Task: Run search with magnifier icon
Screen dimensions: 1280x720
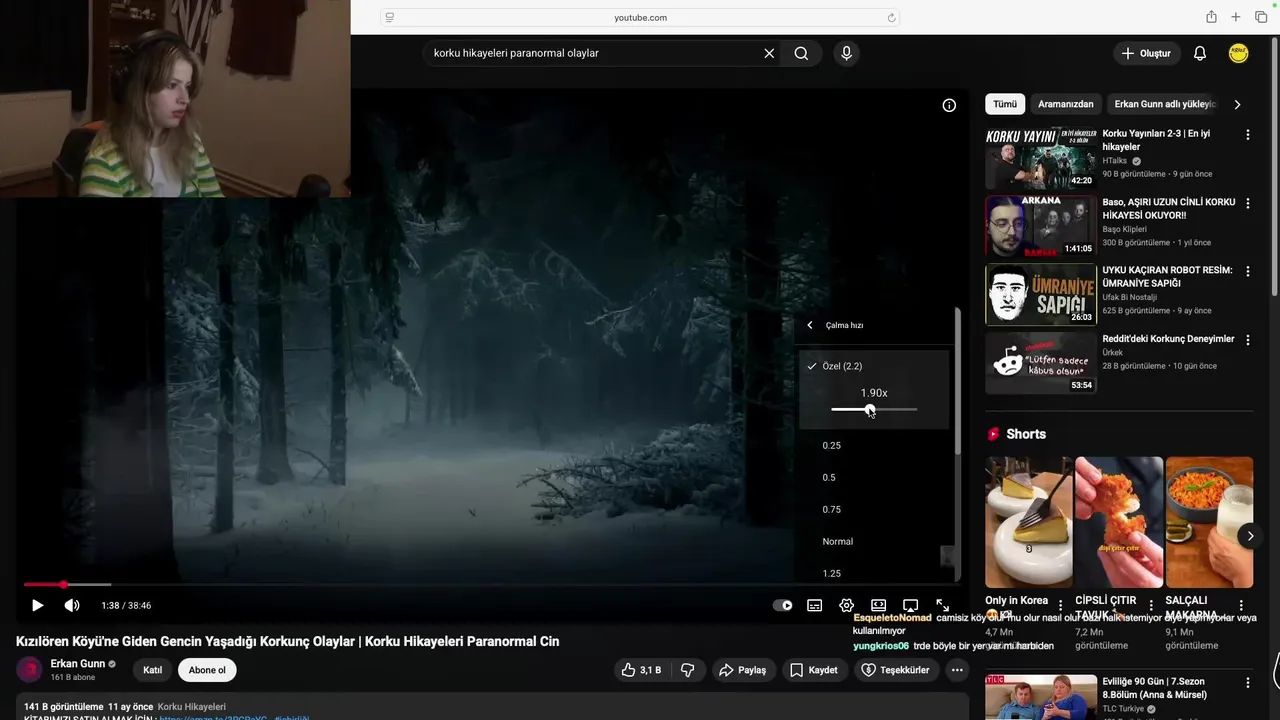Action: (x=801, y=53)
